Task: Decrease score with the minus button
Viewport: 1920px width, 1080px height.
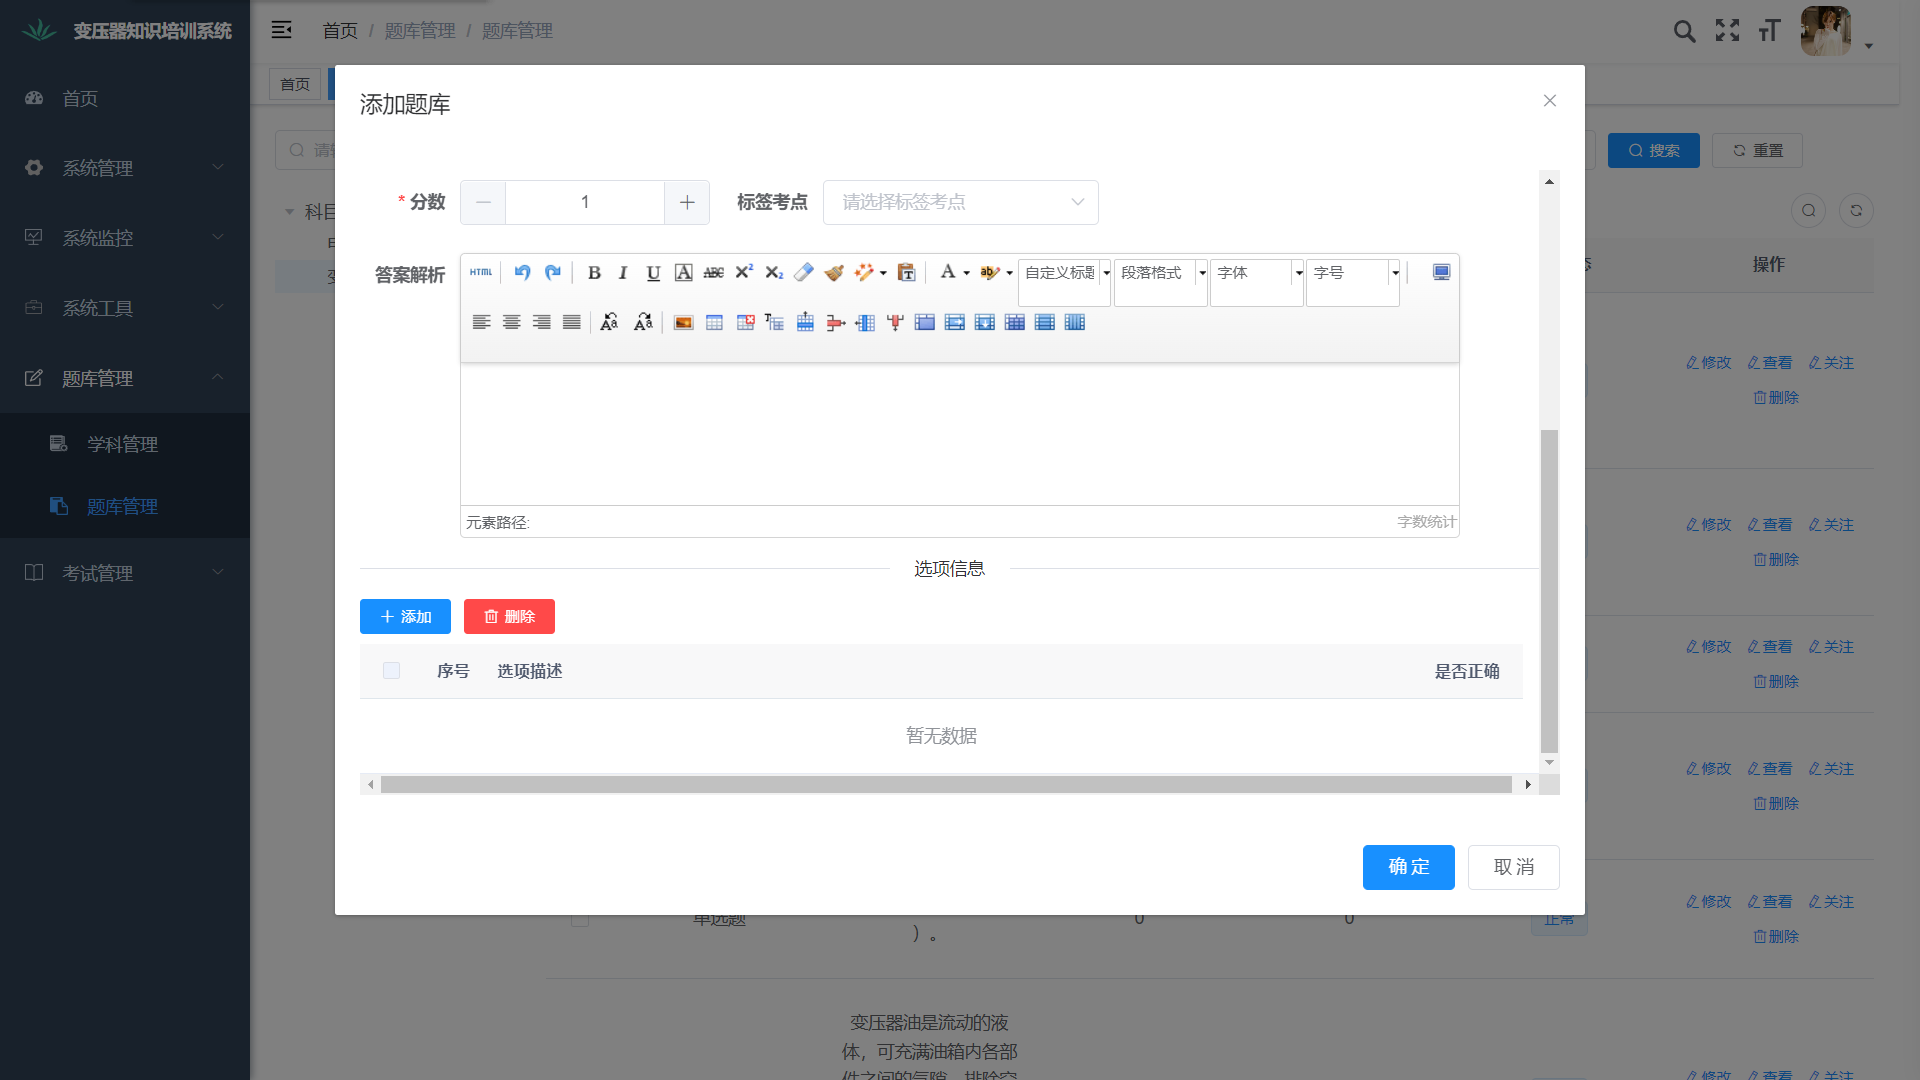Action: click(x=483, y=202)
